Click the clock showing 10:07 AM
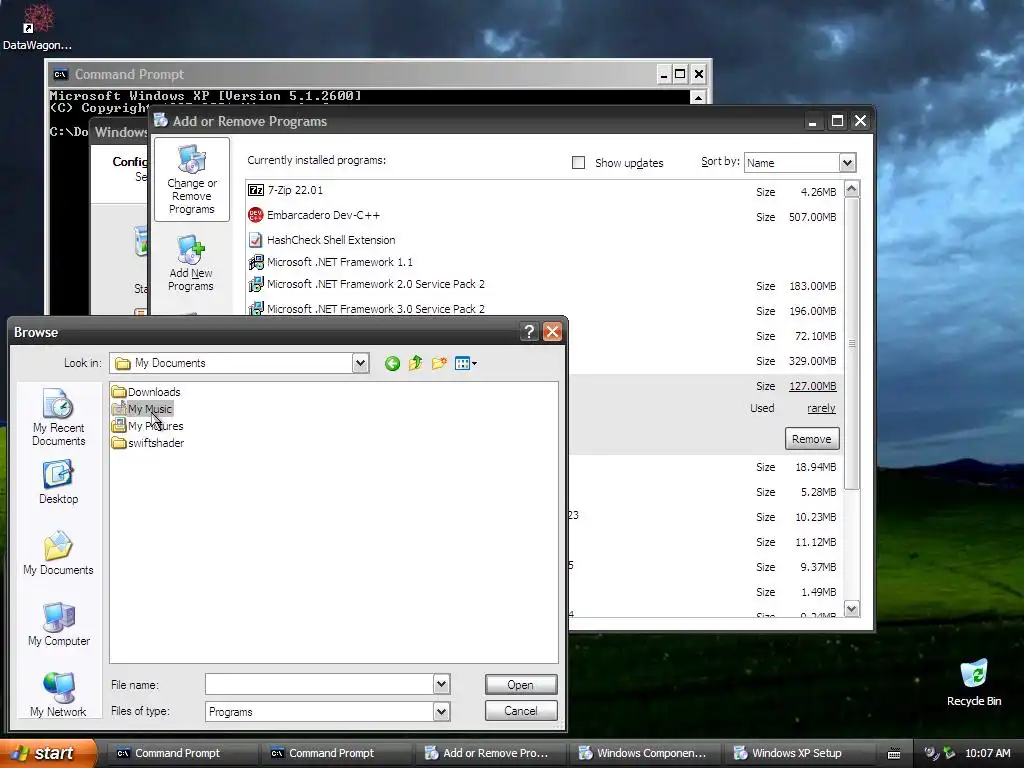 click(x=987, y=754)
